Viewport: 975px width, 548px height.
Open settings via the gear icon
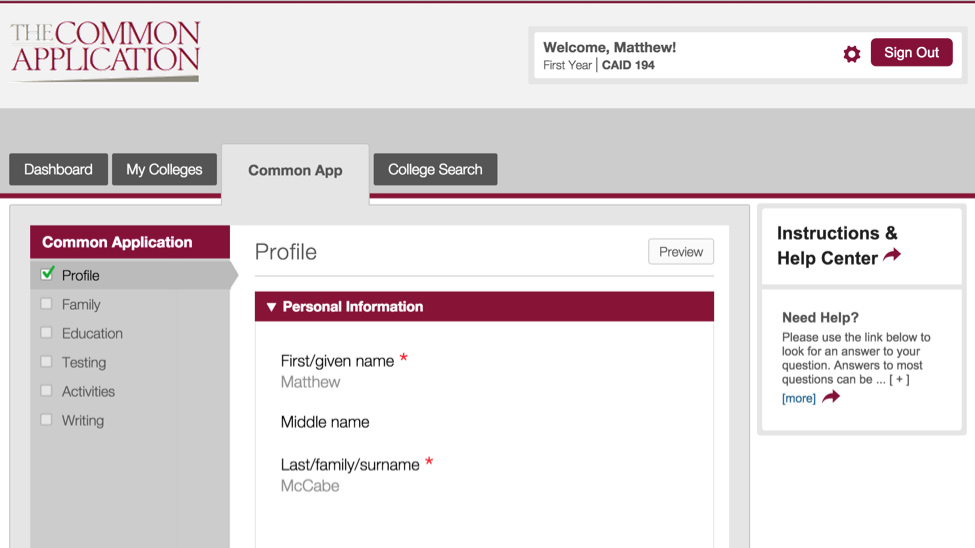(851, 54)
